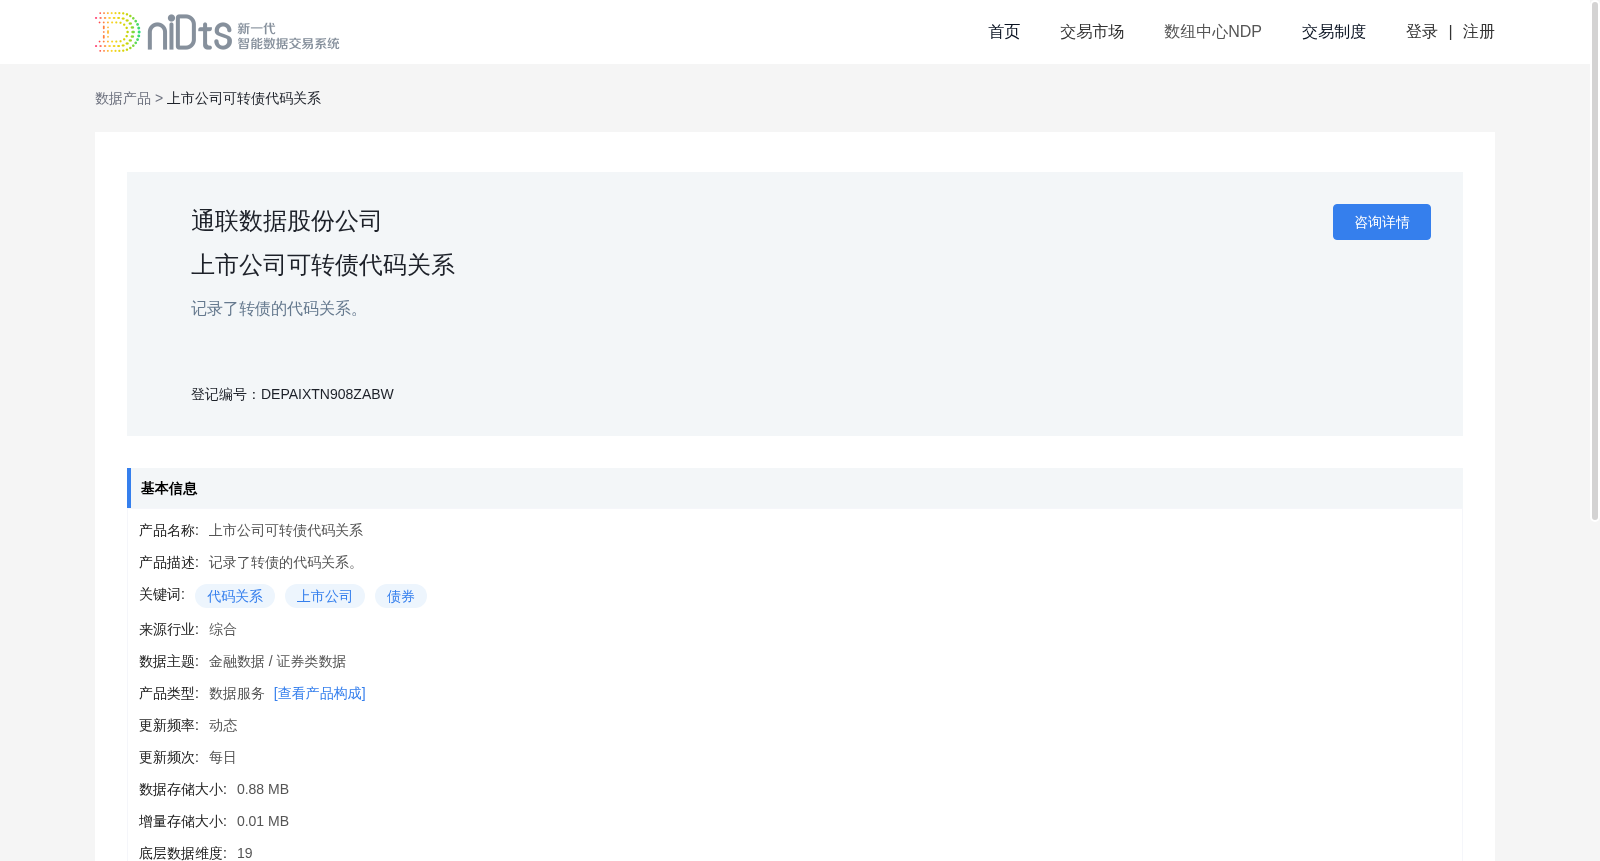Click the 上市公司可转债代码关系 product heading
1600x861 pixels.
click(x=323, y=265)
